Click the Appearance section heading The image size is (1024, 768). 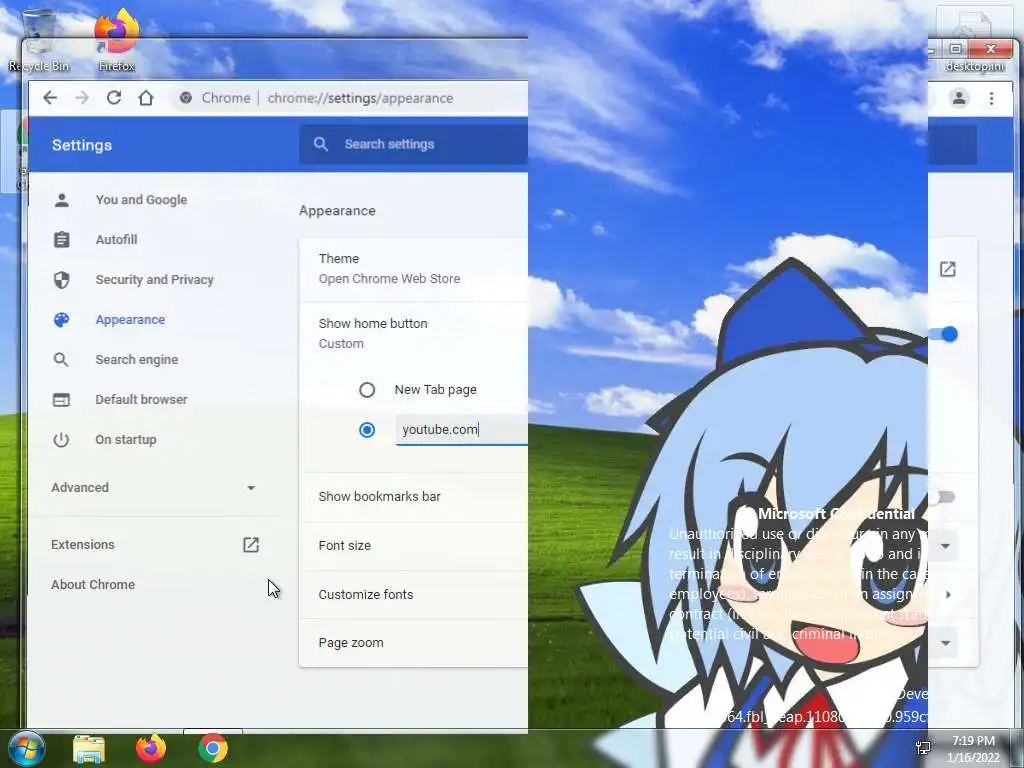point(337,211)
